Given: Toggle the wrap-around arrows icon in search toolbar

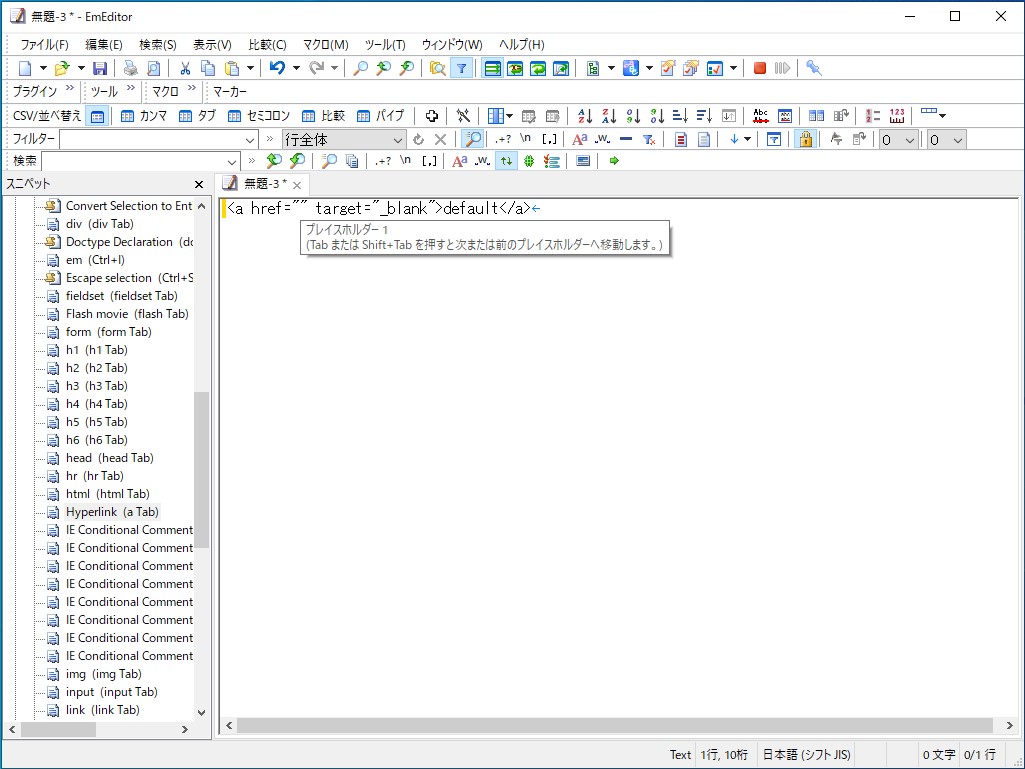Looking at the screenshot, I should pos(507,161).
